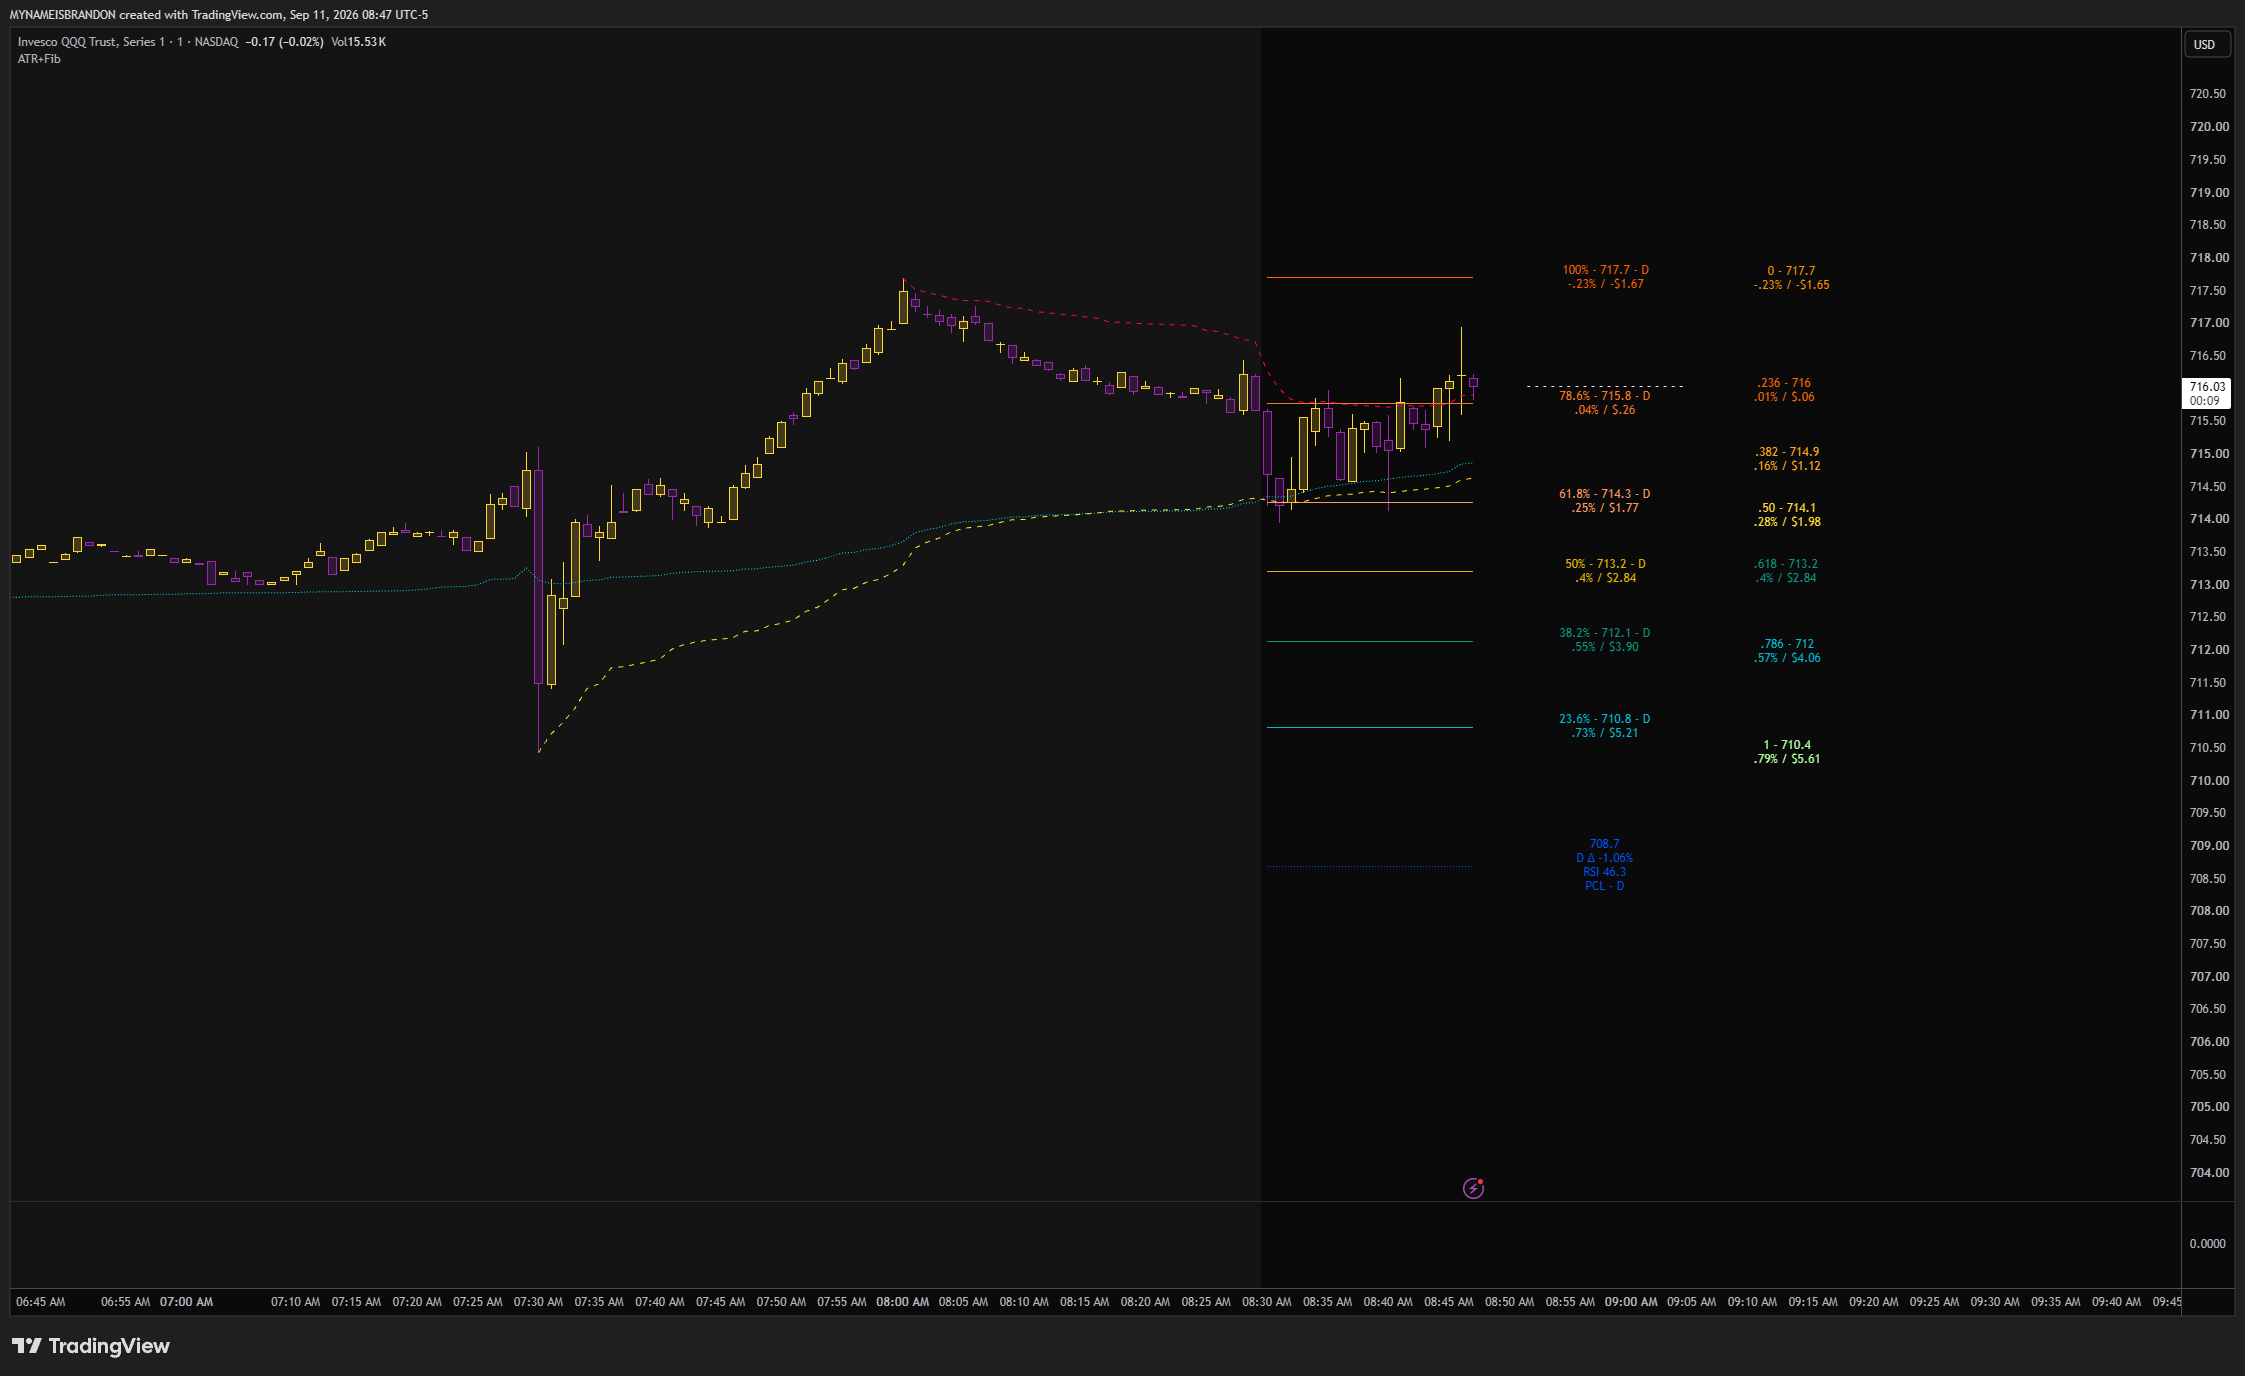Click the 08:00 AM time axis label
Viewport: 2245px width, 1376px height.
tap(902, 1302)
